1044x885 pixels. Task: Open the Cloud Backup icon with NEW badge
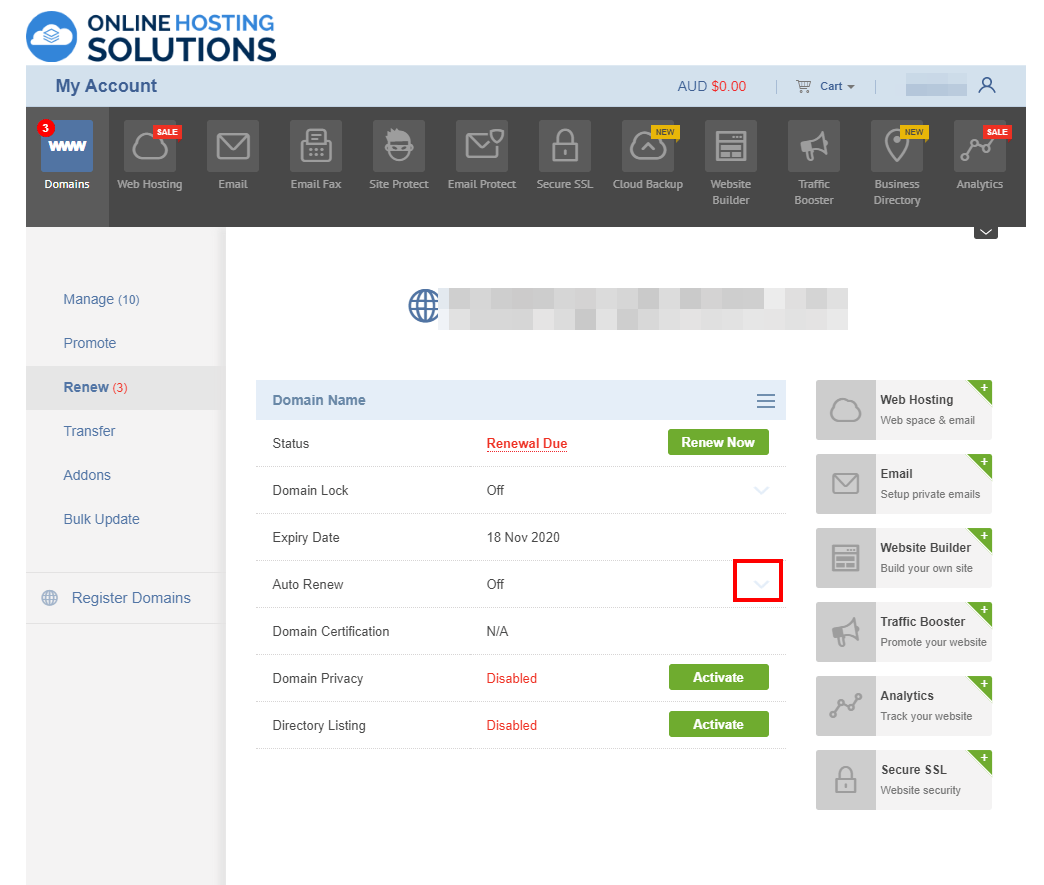tap(647, 147)
